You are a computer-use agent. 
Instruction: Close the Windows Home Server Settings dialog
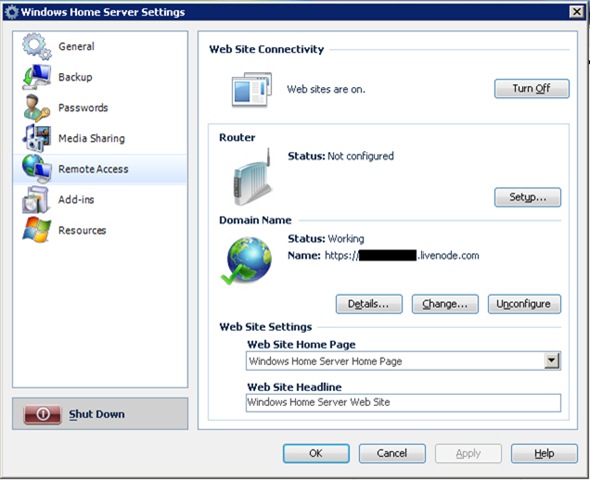(x=576, y=12)
